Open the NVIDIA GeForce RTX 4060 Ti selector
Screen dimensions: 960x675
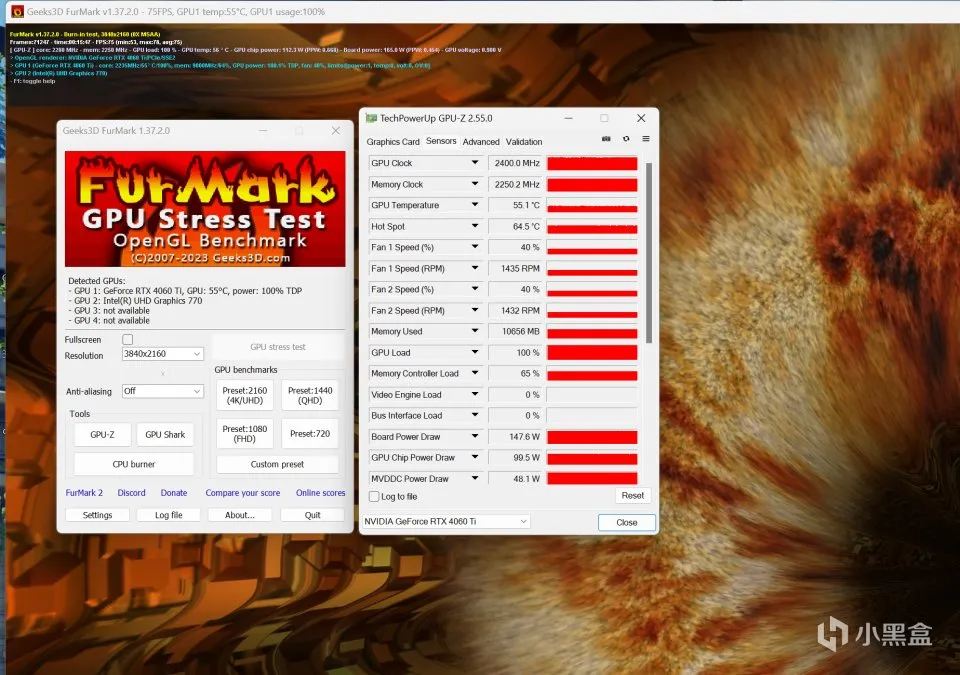coord(446,521)
